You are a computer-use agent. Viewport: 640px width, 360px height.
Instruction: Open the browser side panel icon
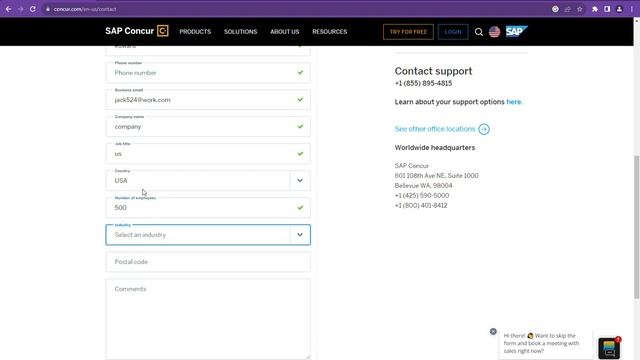(x=607, y=9)
